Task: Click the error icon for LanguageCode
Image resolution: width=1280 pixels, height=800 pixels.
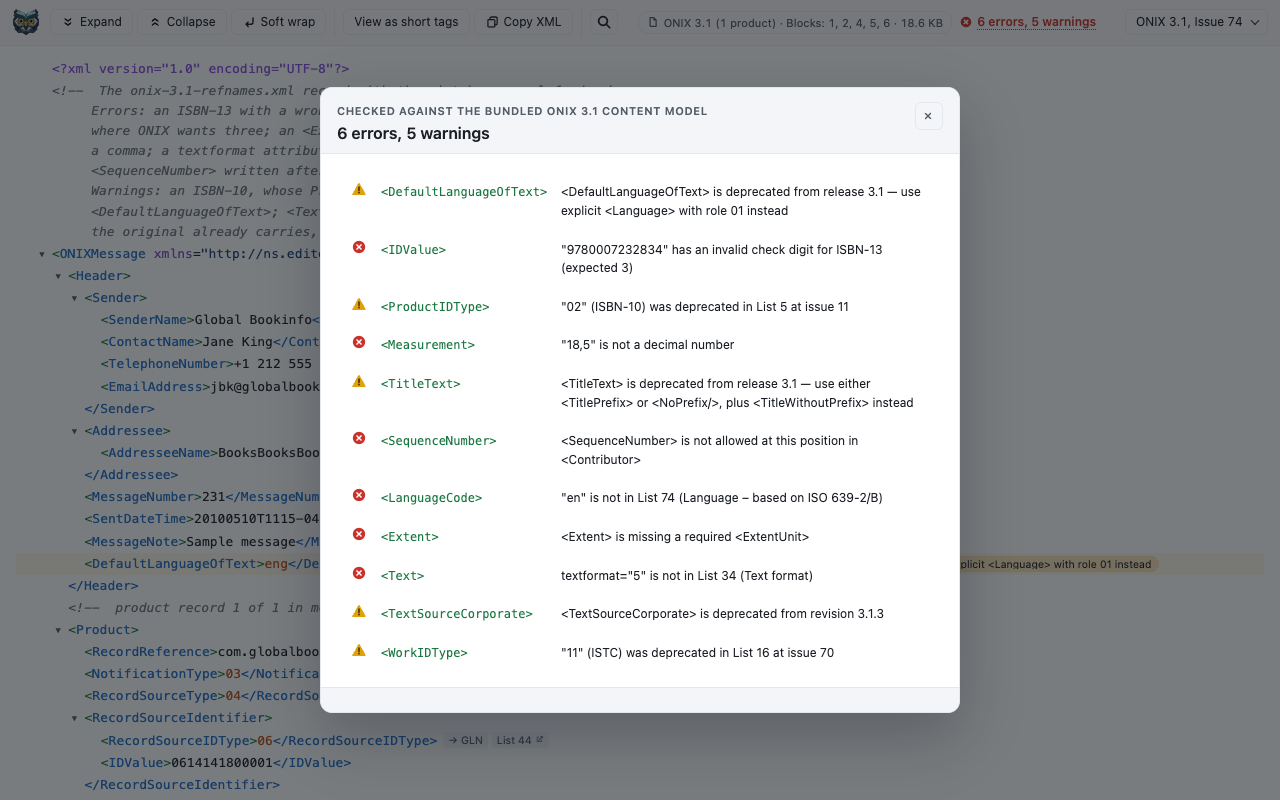Action: tap(359, 496)
